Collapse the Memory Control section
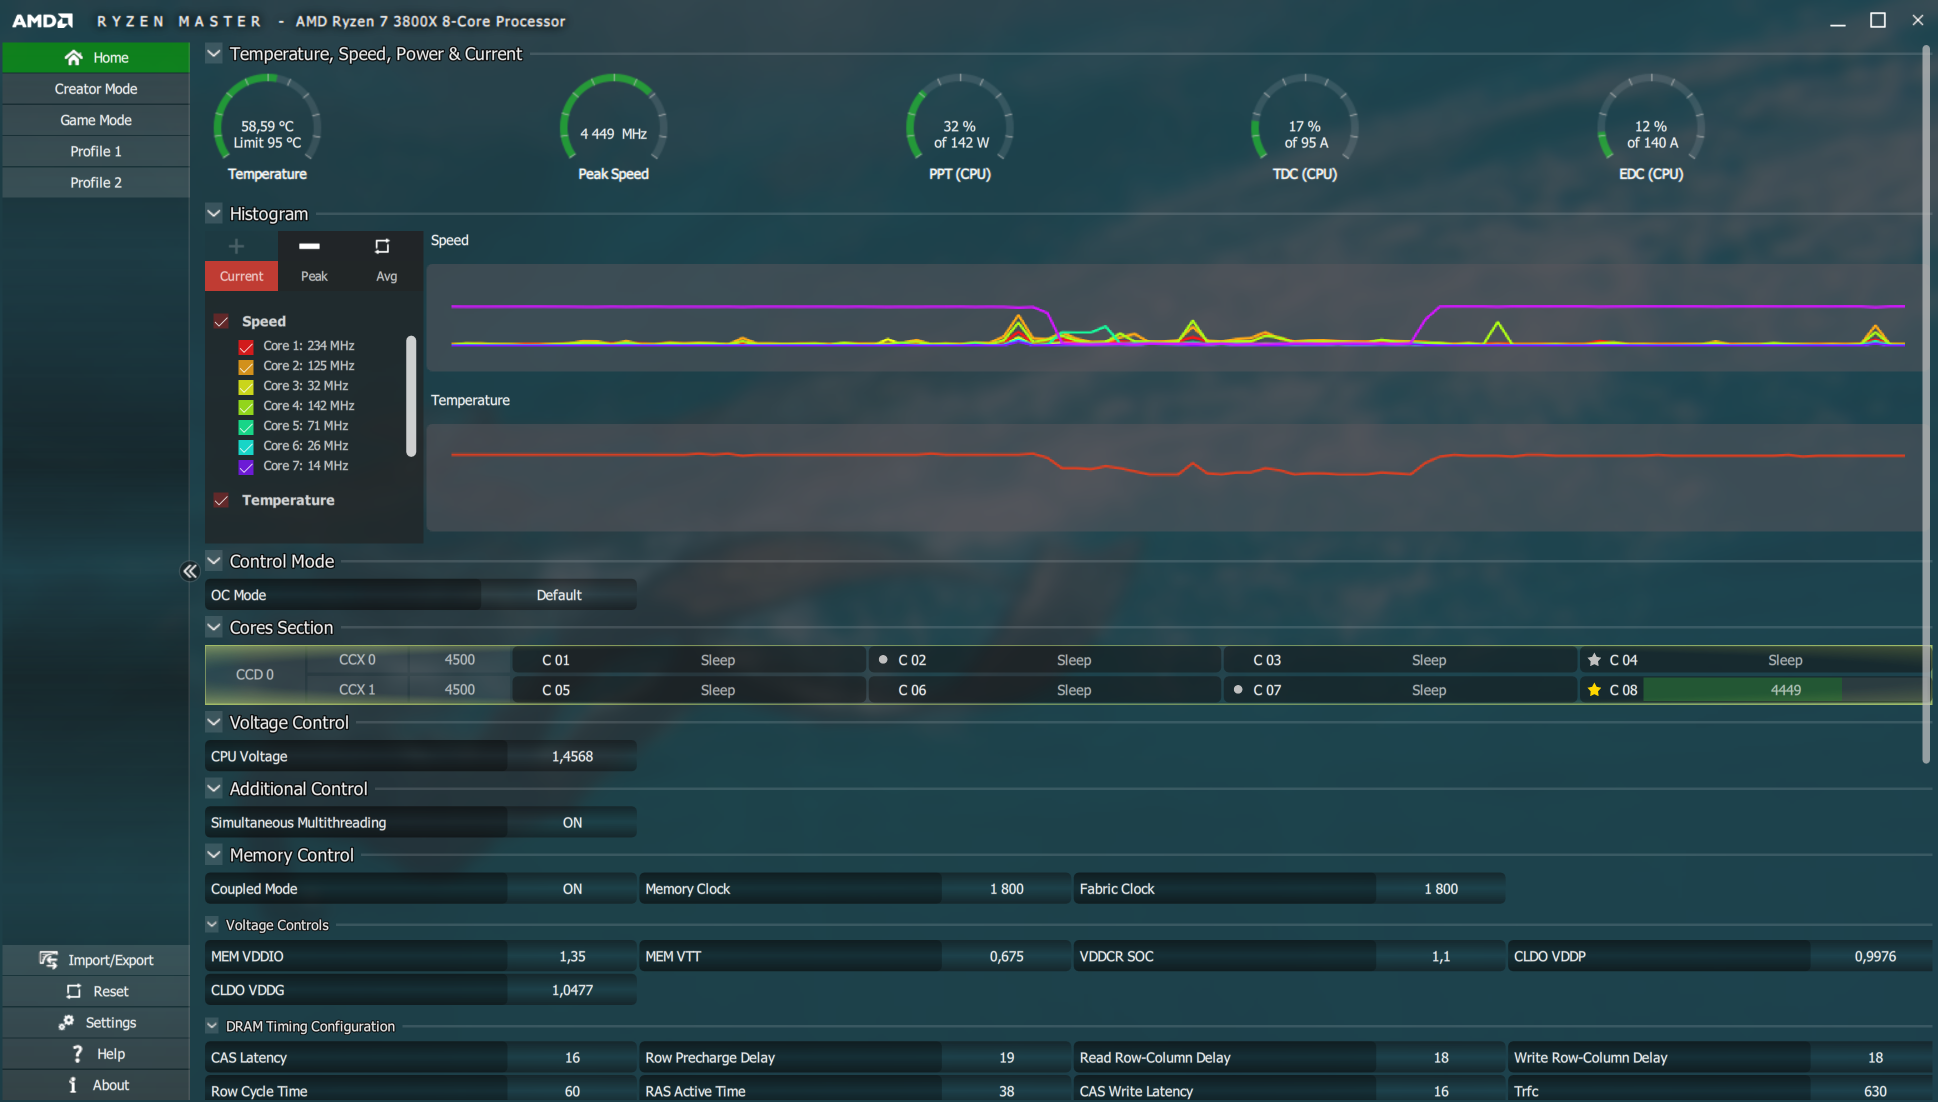 click(214, 855)
